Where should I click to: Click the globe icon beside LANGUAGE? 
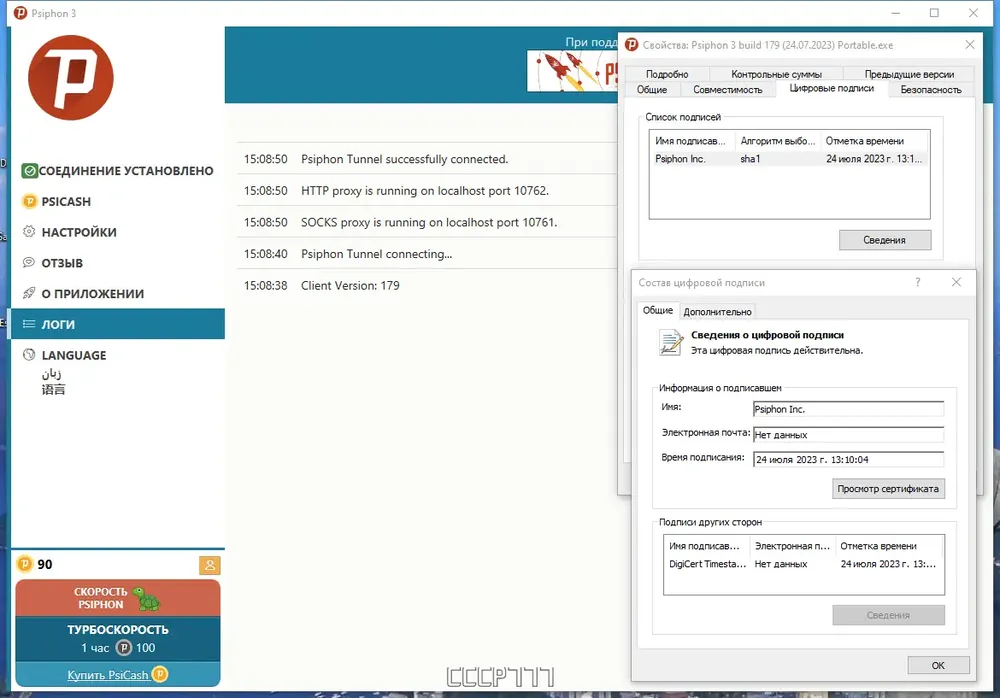[29, 355]
